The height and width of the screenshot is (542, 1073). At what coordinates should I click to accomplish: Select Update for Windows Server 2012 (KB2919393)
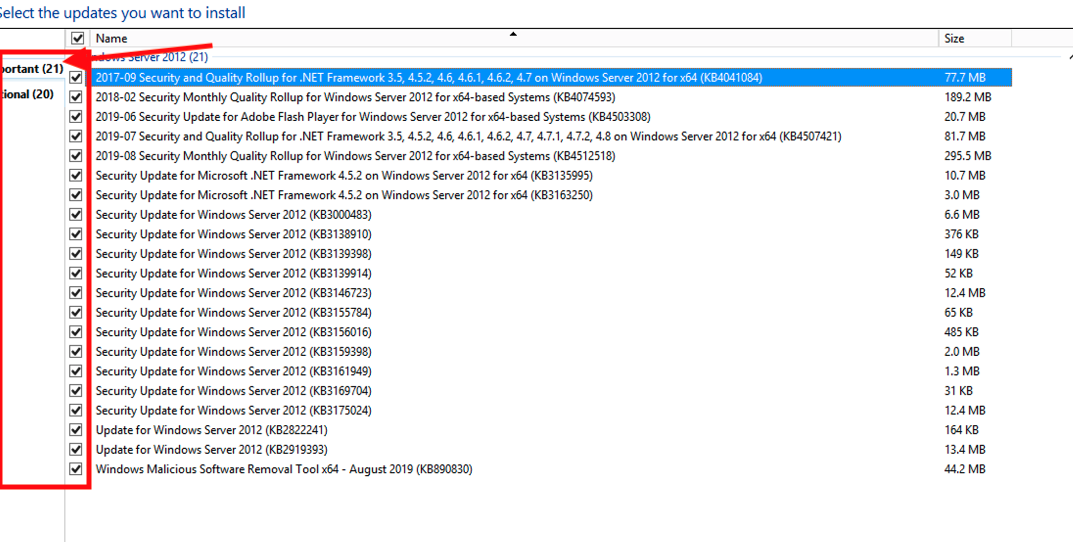click(x=211, y=450)
